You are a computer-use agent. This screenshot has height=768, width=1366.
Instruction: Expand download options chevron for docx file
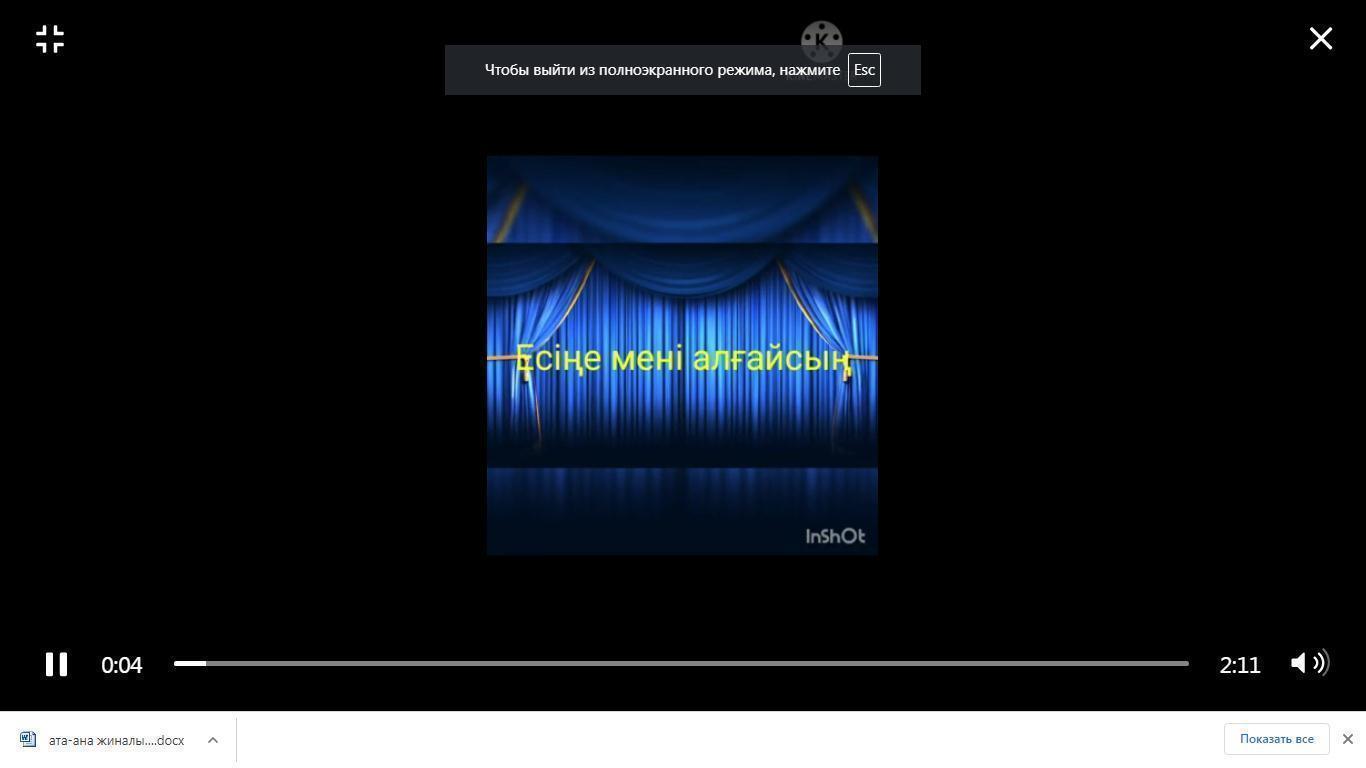point(213,740)
